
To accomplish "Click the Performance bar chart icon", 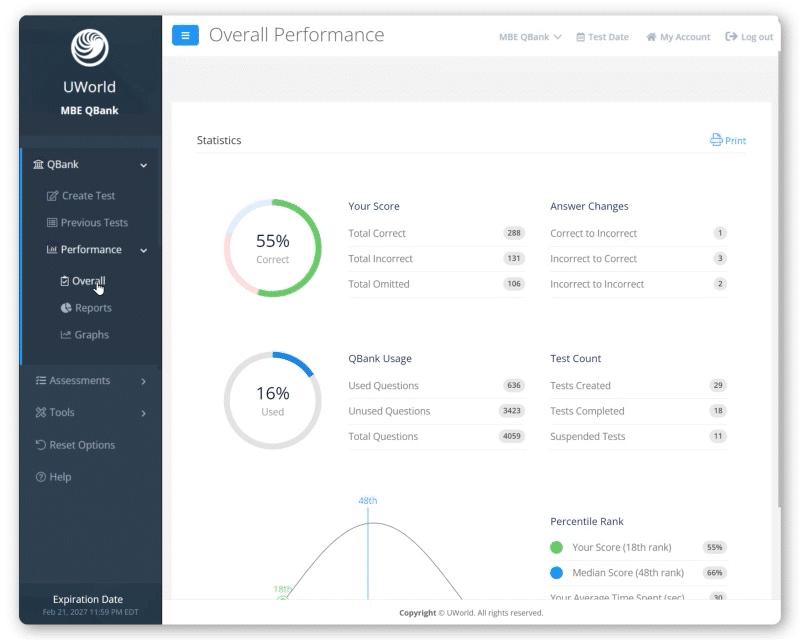I will [x=52, y=250].
